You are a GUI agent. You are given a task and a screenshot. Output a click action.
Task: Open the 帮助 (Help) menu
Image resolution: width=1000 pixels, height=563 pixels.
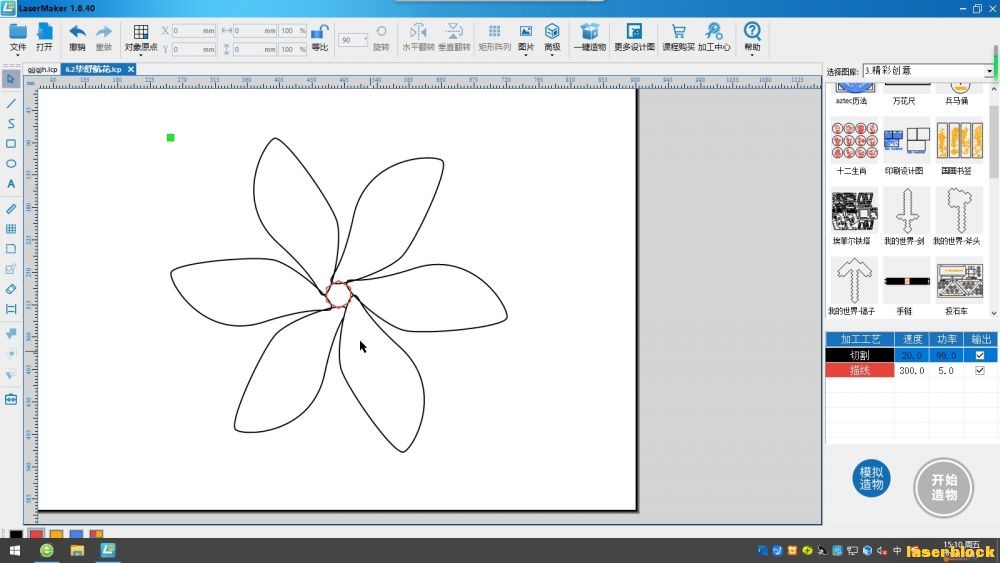click(752, 38)
